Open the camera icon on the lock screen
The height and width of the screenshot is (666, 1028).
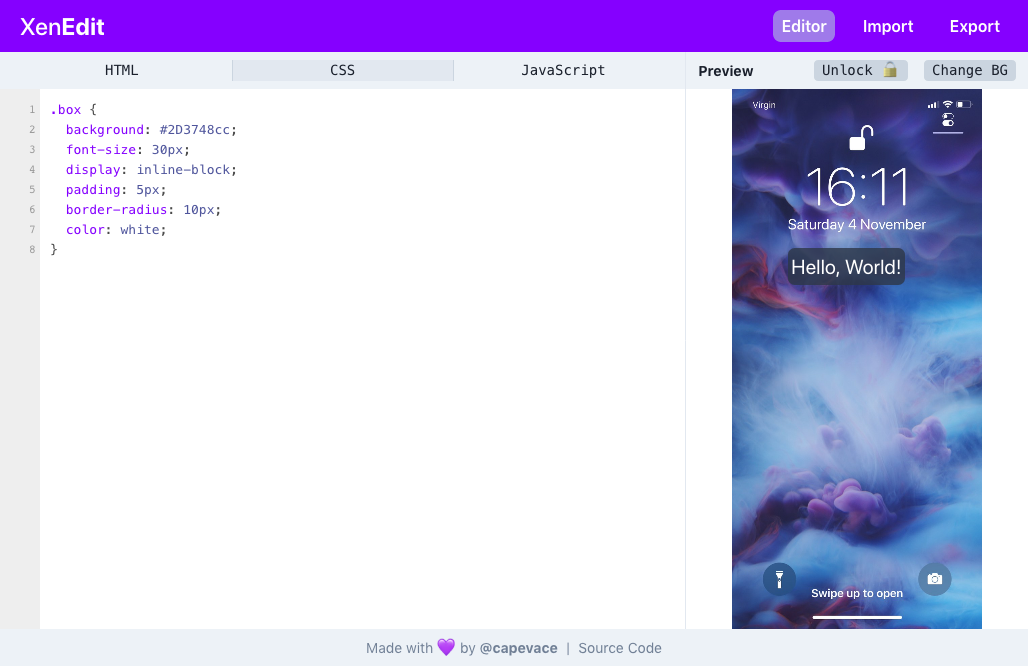pyautogui.click(x=935, y=579)
